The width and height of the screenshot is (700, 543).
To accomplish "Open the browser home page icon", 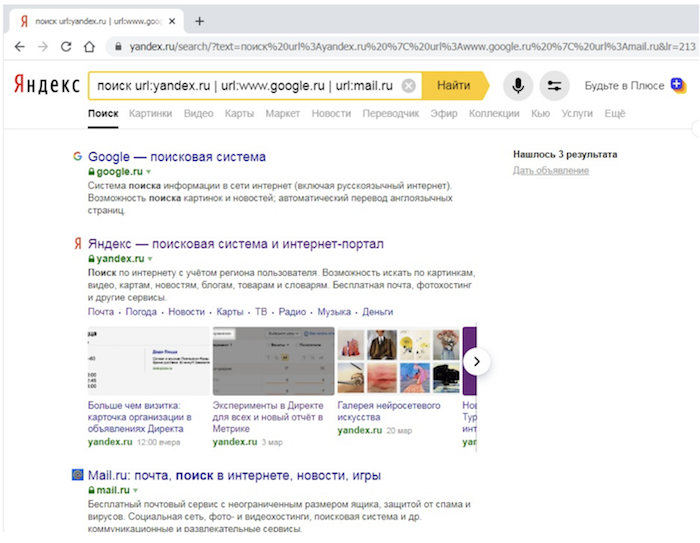I will click(89, 46).
